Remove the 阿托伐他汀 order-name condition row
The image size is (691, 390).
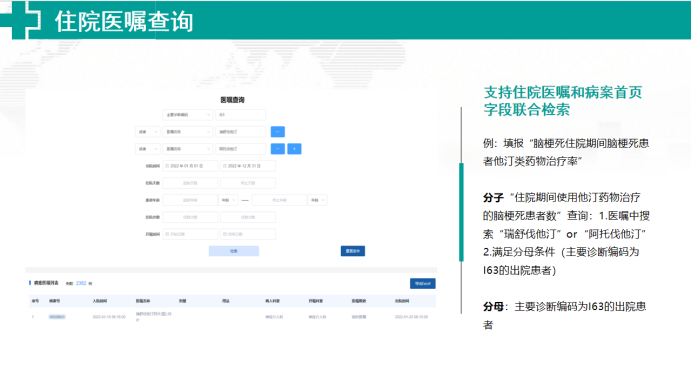tap(278, 149)
